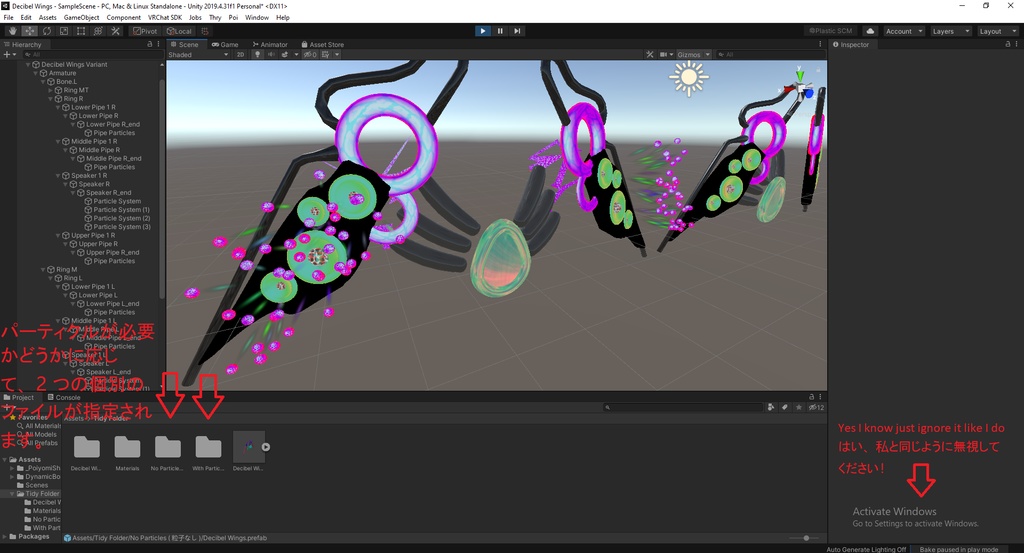The image size is (1024, 553).
Task: Search by type in Project panel
Action: tap(771, 407)
